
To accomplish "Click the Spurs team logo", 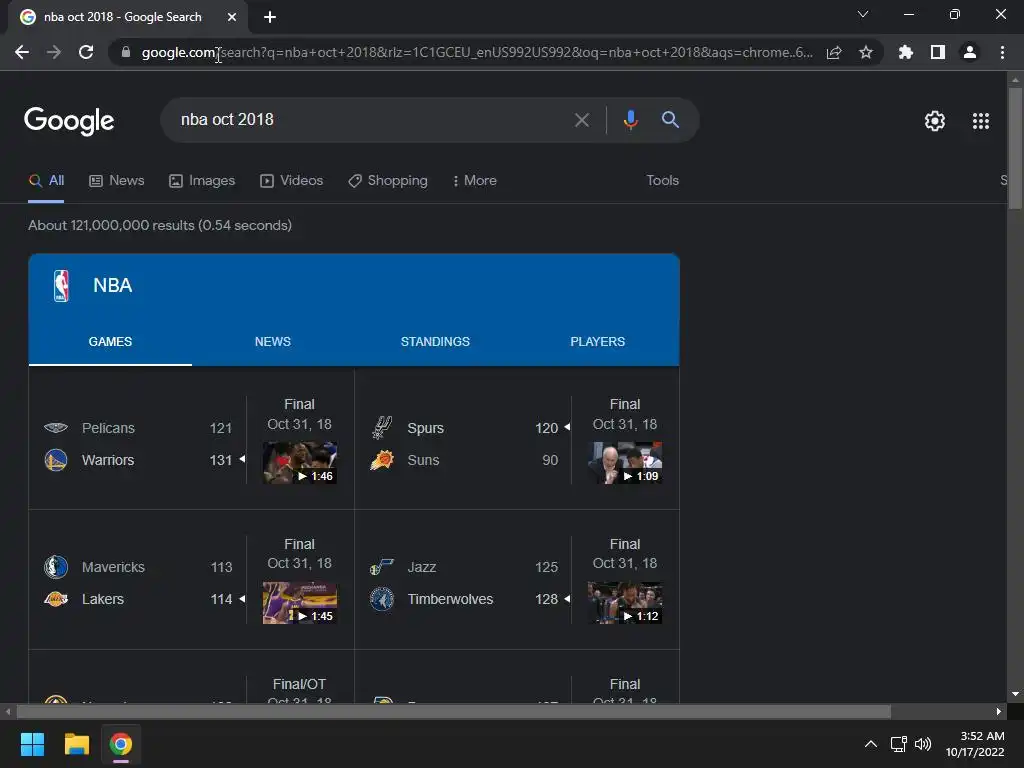I will pos(382,428).
